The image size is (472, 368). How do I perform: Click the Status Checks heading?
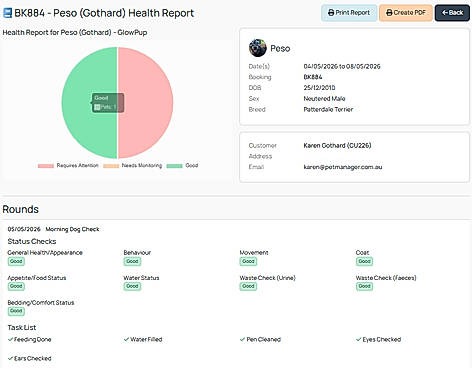pyautogui.click(x=32, y=241)
